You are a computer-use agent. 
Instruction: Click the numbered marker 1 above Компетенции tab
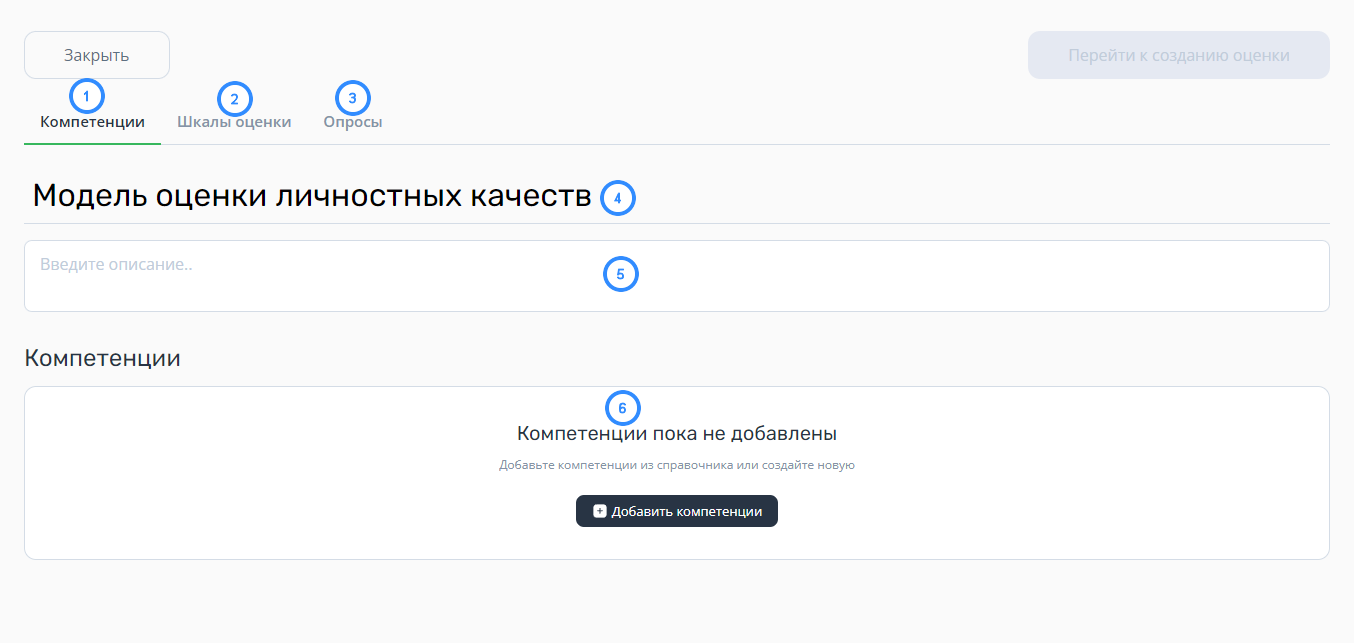[x=87, y=96]
